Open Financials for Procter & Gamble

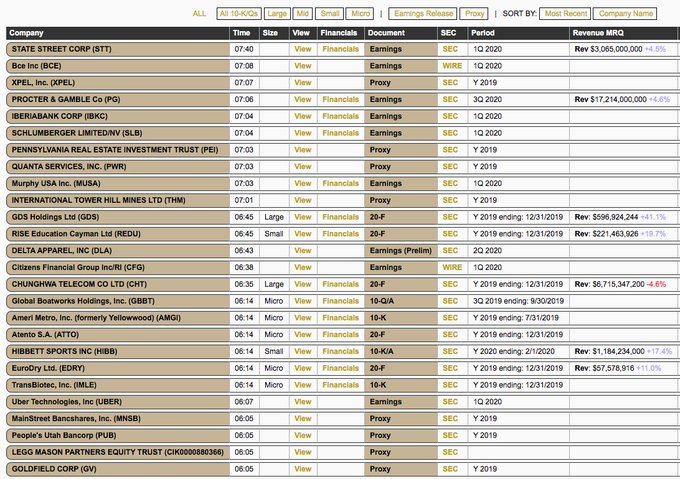(x=340, y=99)
